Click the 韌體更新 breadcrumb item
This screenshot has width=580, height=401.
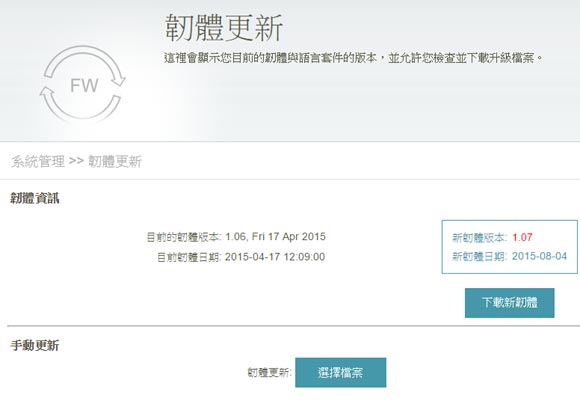(x=115, y=161)
